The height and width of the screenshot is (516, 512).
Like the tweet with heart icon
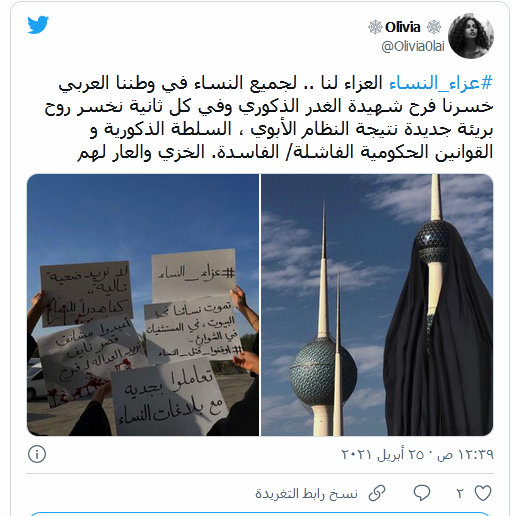coord(483,493)
